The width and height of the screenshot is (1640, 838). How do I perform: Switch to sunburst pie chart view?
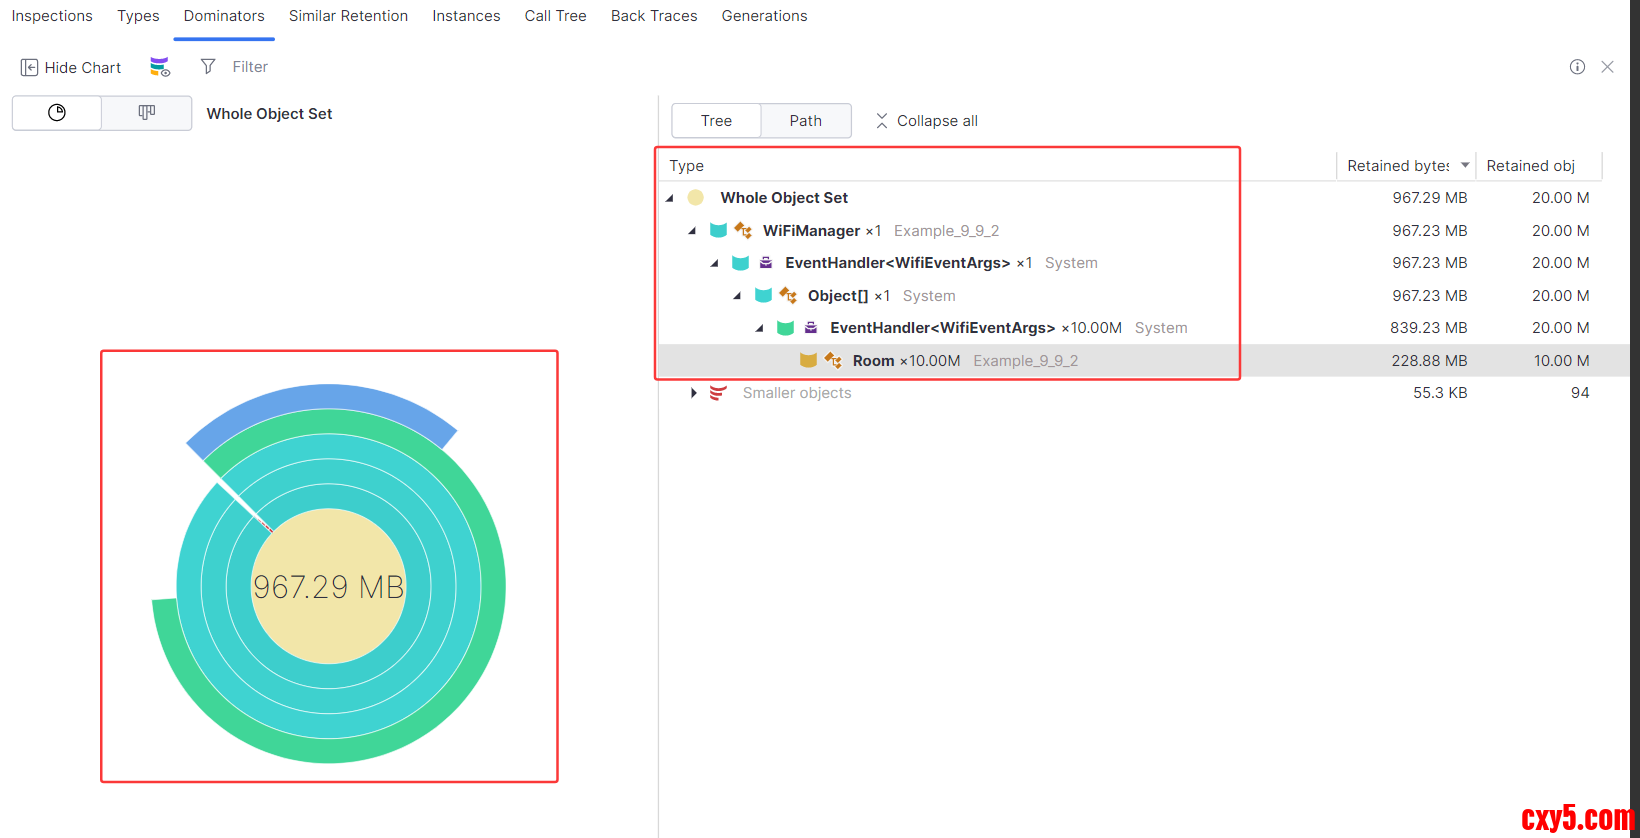[57, 113]
